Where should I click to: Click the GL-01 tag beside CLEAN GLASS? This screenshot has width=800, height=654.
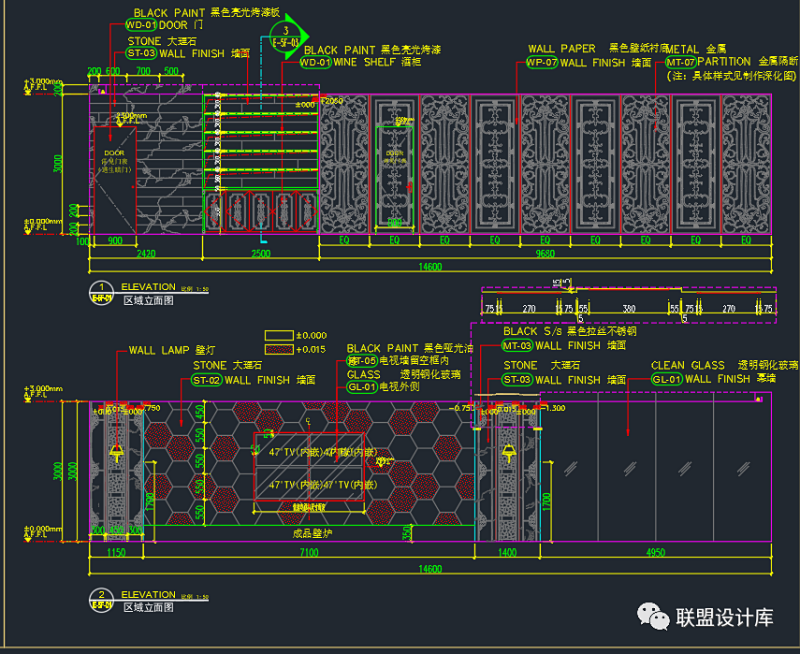[667, 380]
